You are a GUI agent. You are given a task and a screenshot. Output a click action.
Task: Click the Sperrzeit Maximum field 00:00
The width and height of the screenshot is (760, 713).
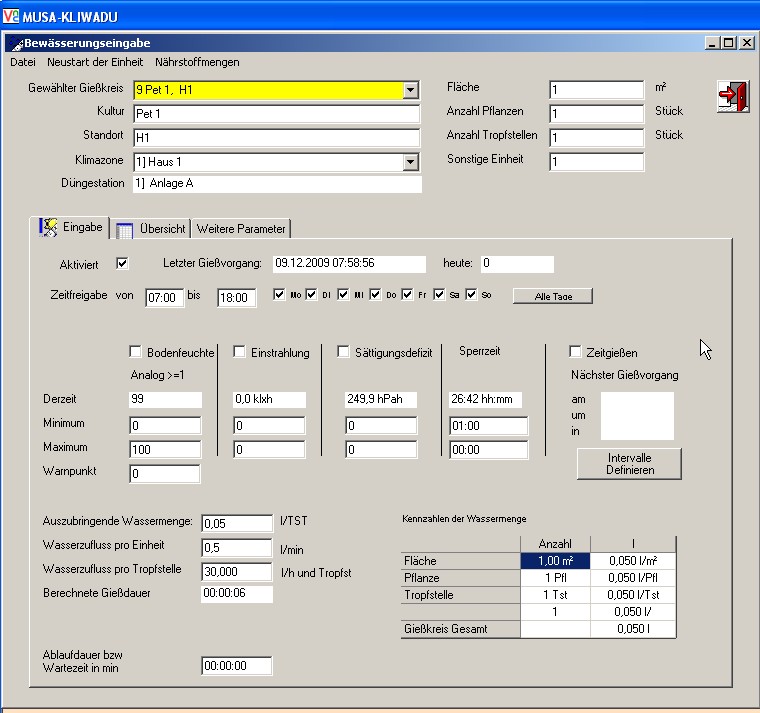tap(489, 450)
